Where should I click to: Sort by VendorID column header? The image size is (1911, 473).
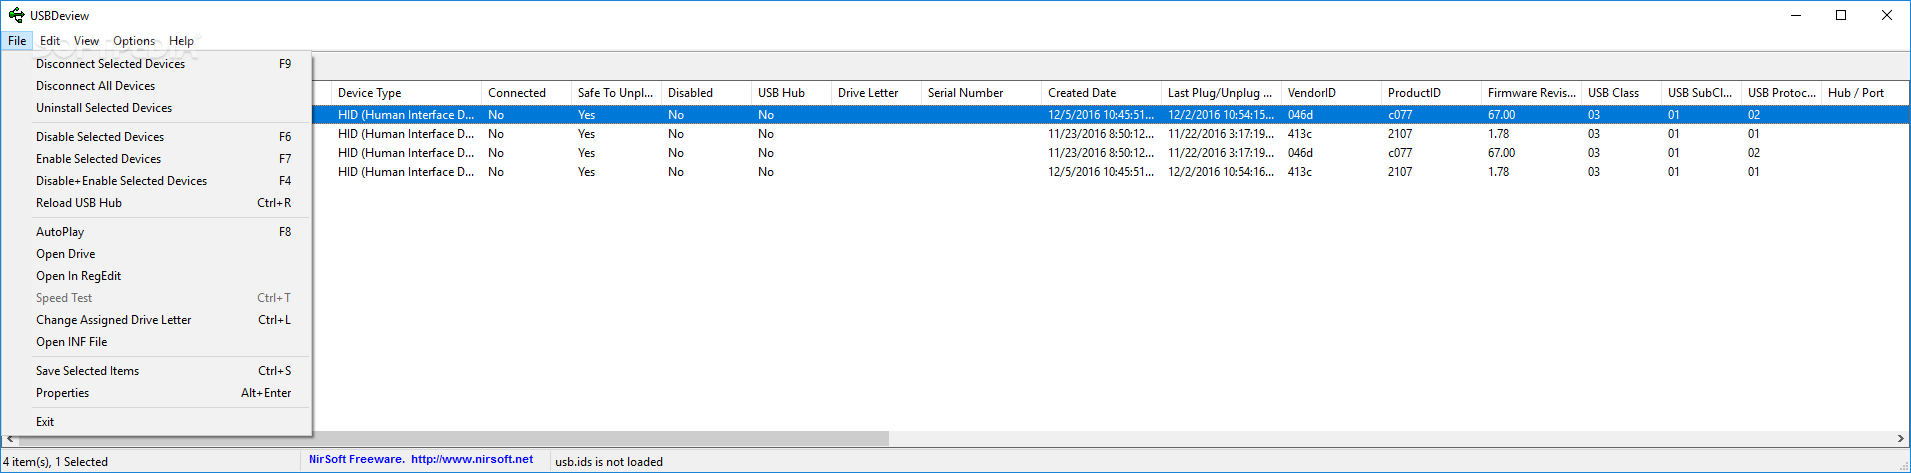click(1331, 93)
